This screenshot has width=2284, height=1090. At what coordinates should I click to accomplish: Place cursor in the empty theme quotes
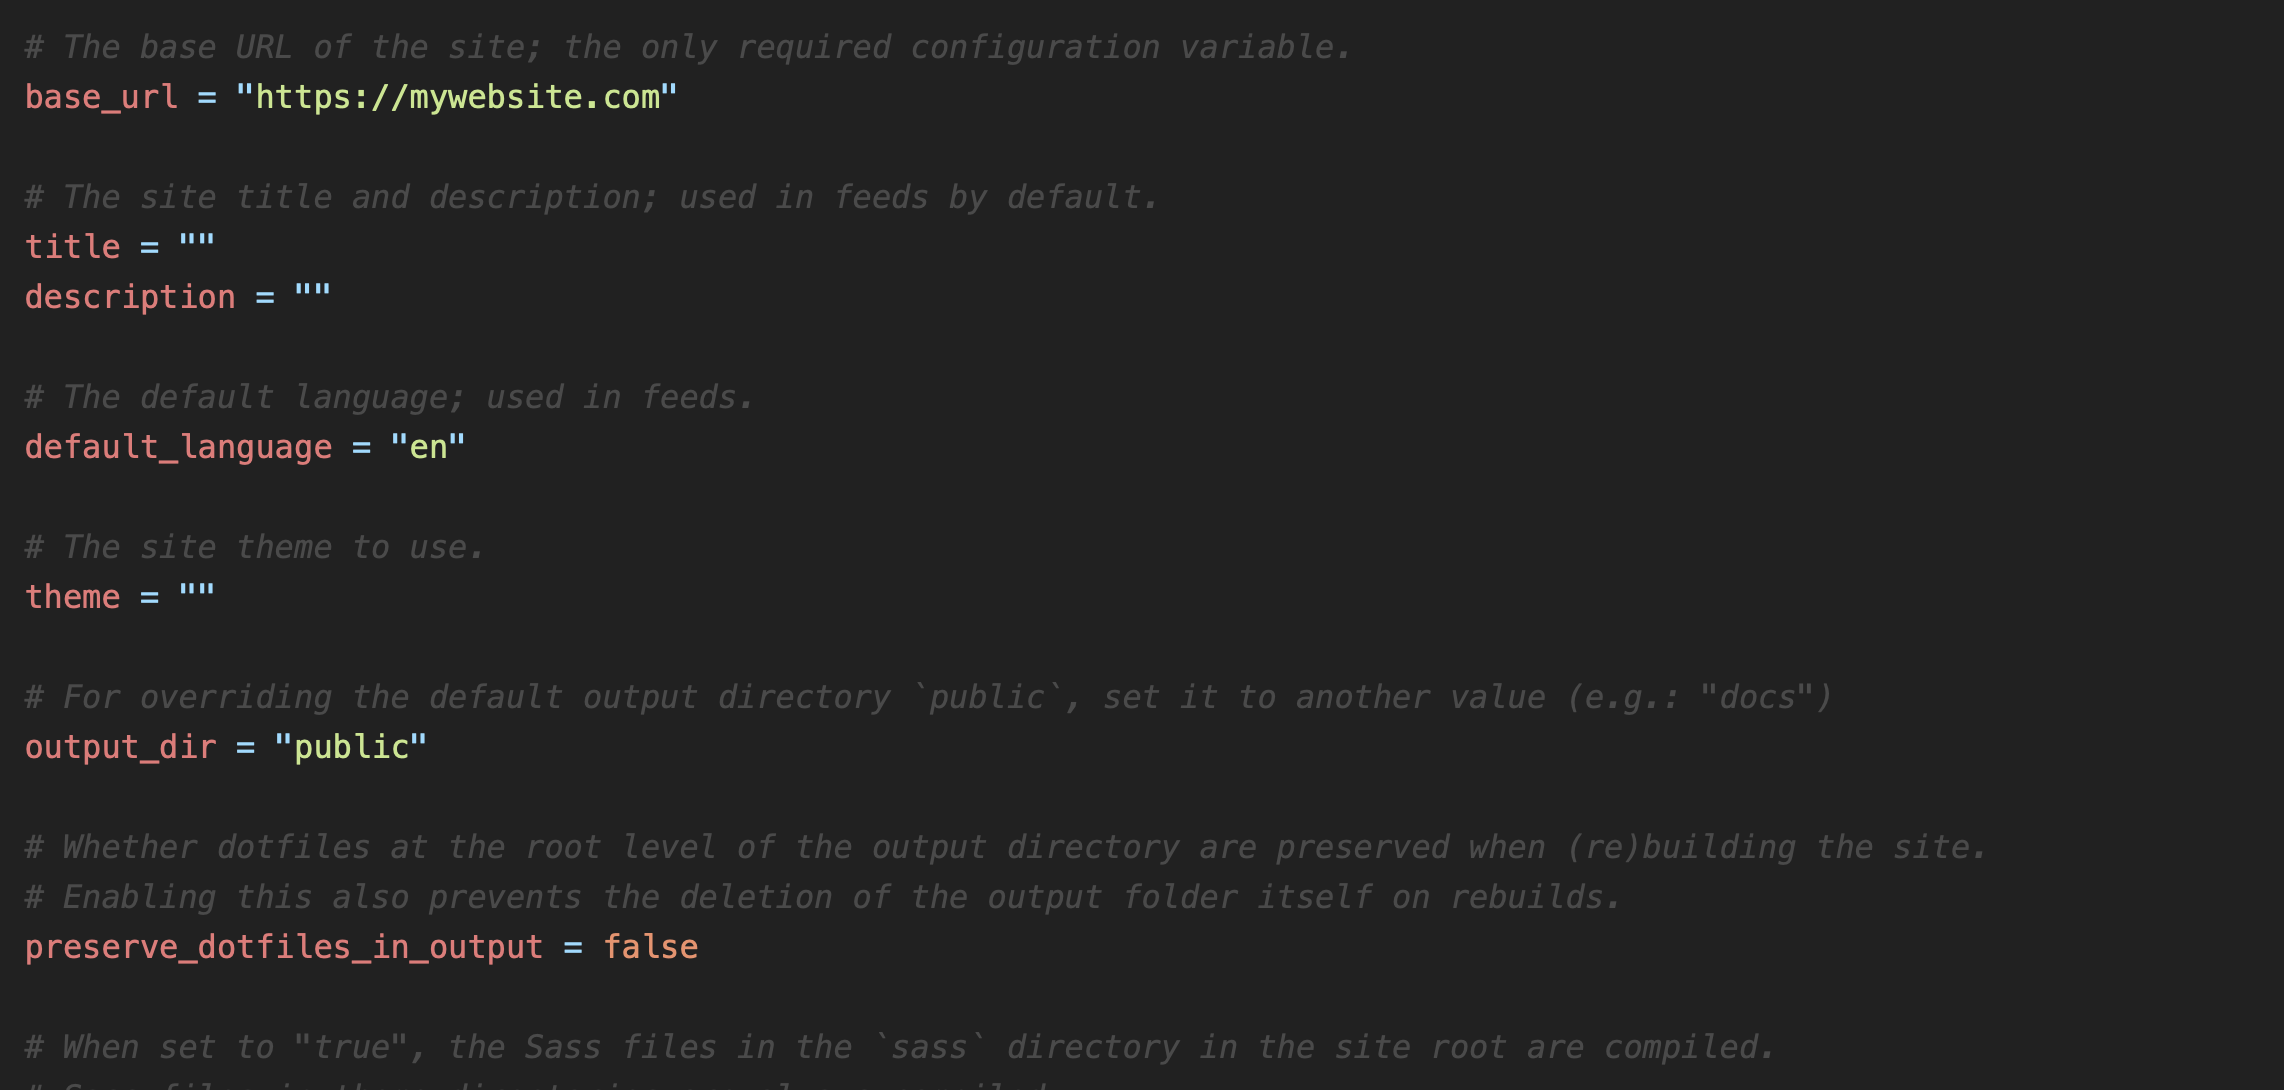[197, 595]
